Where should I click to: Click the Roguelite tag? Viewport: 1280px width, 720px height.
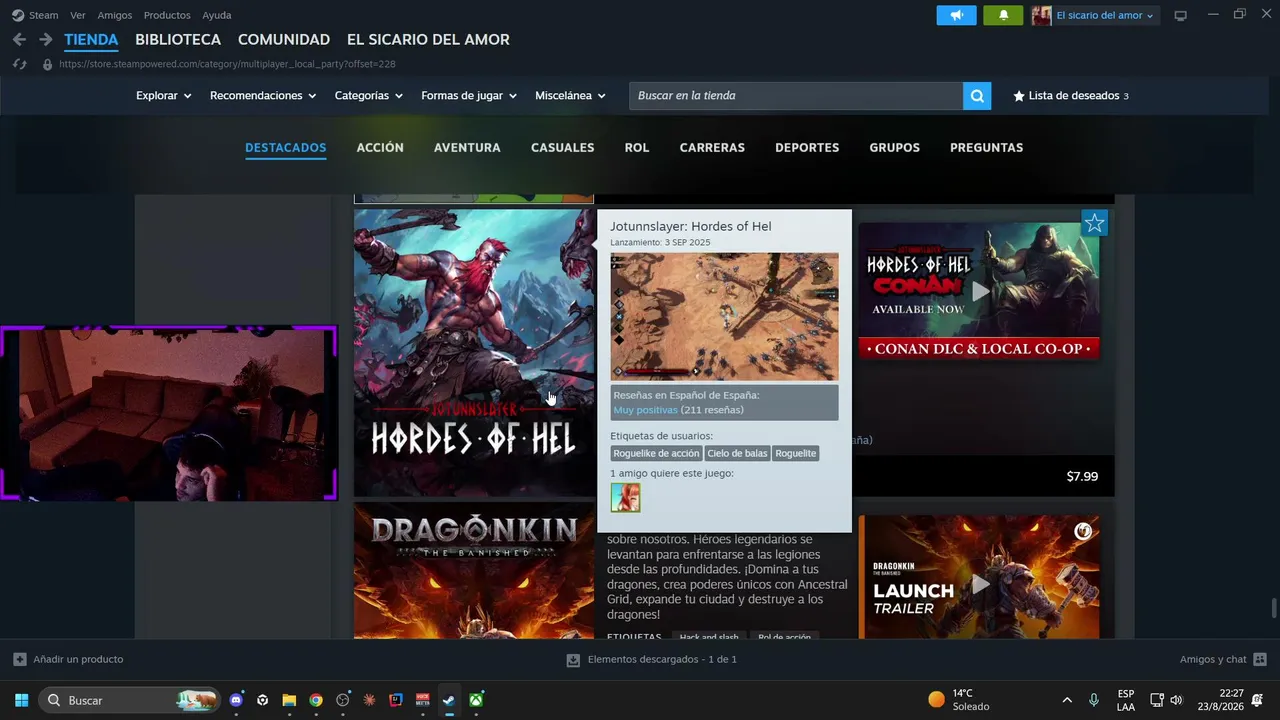tap(796, 454)
